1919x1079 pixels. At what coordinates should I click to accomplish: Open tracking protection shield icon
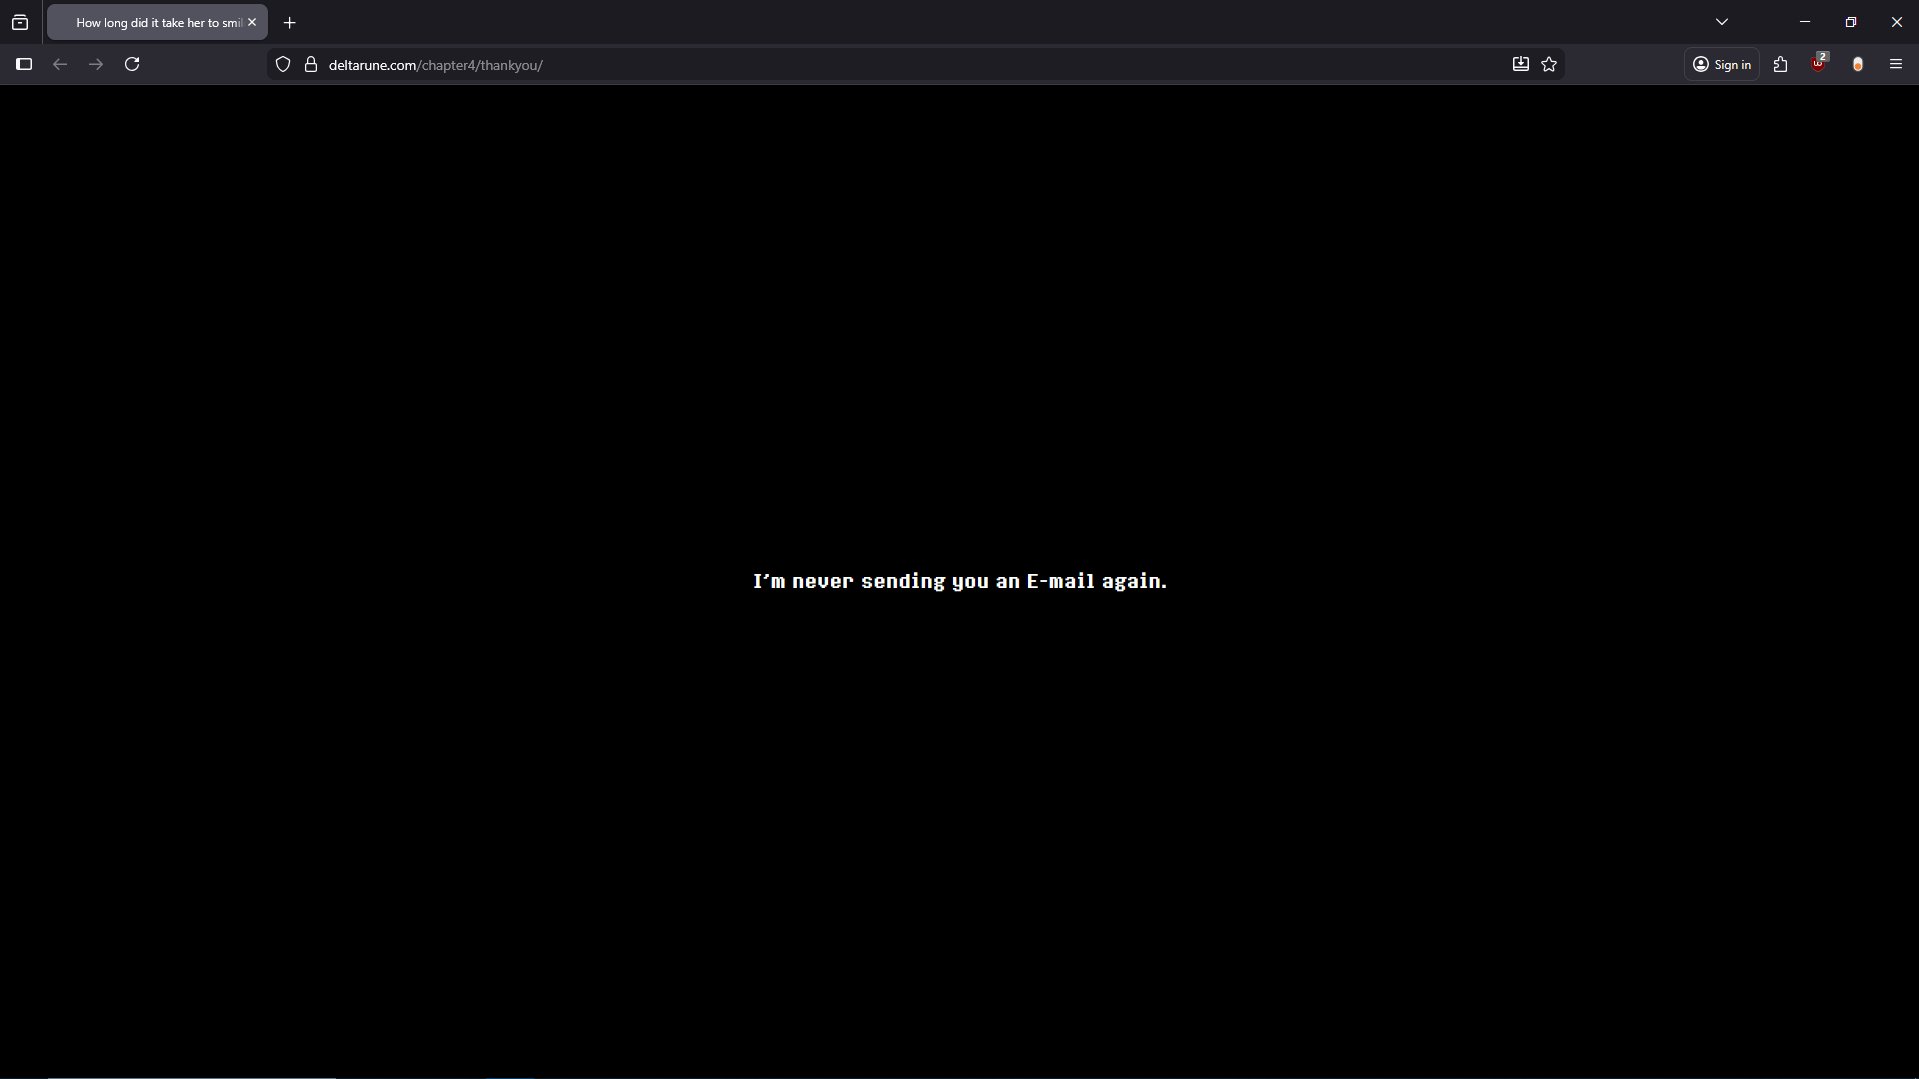tap(283, 64)
